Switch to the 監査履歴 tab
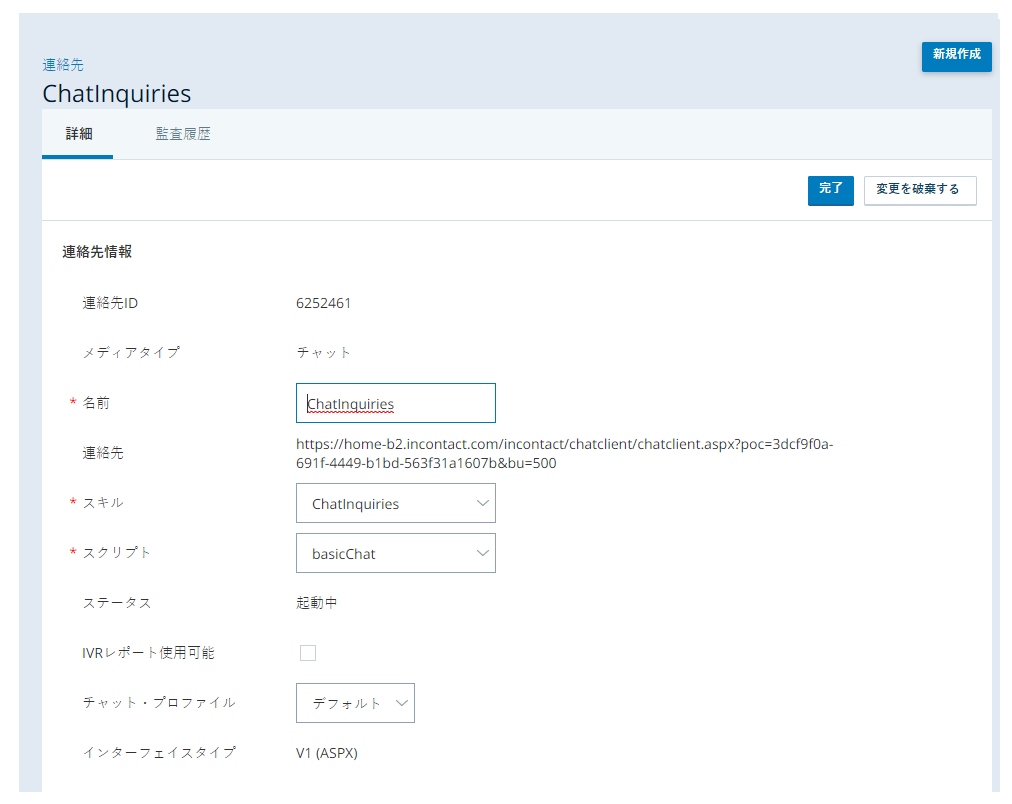1012x804 pixels. point(183,134)
